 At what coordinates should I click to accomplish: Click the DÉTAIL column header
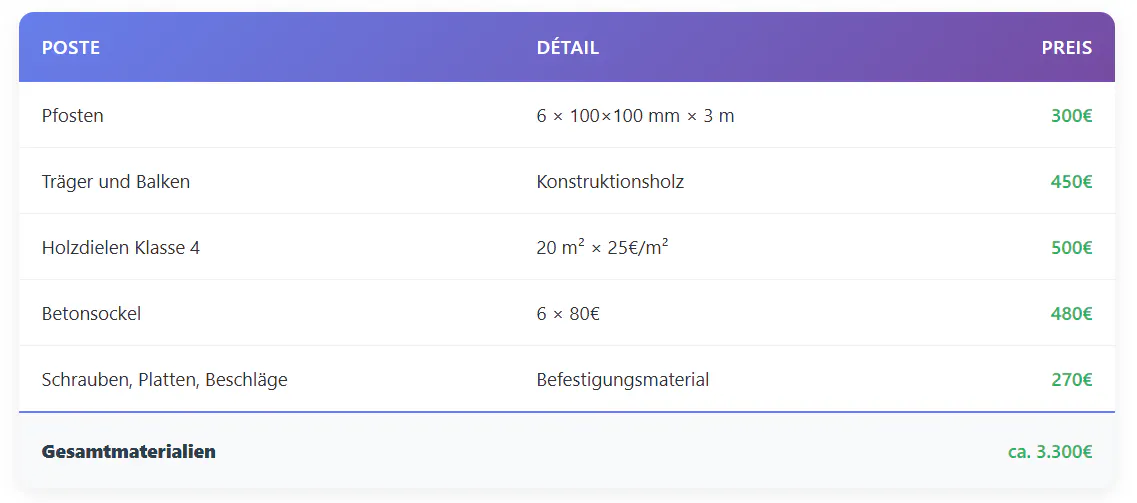pos(567,48)
